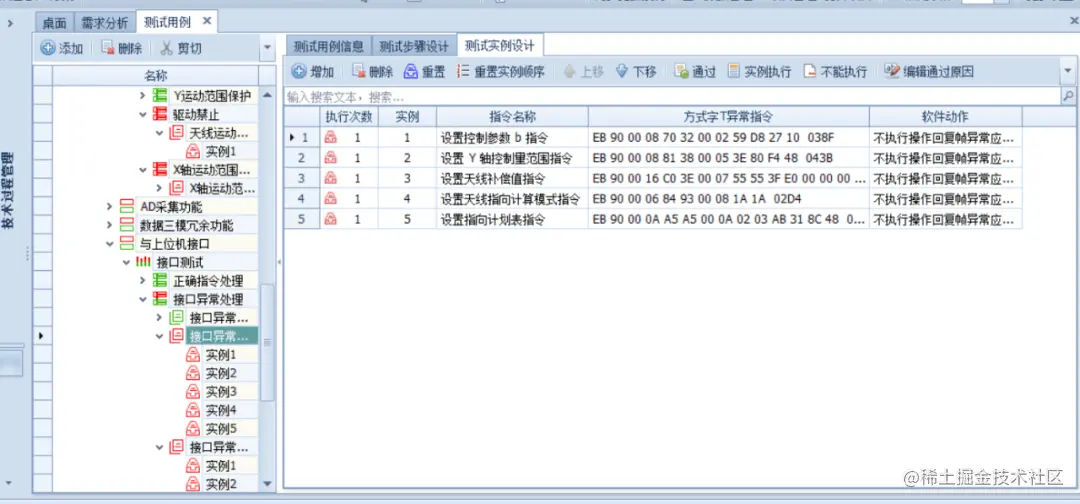Click the red icon beside 驱动禁止
Image resolution: width=1080 pixels, height=504 pixels.
(160, 114)
